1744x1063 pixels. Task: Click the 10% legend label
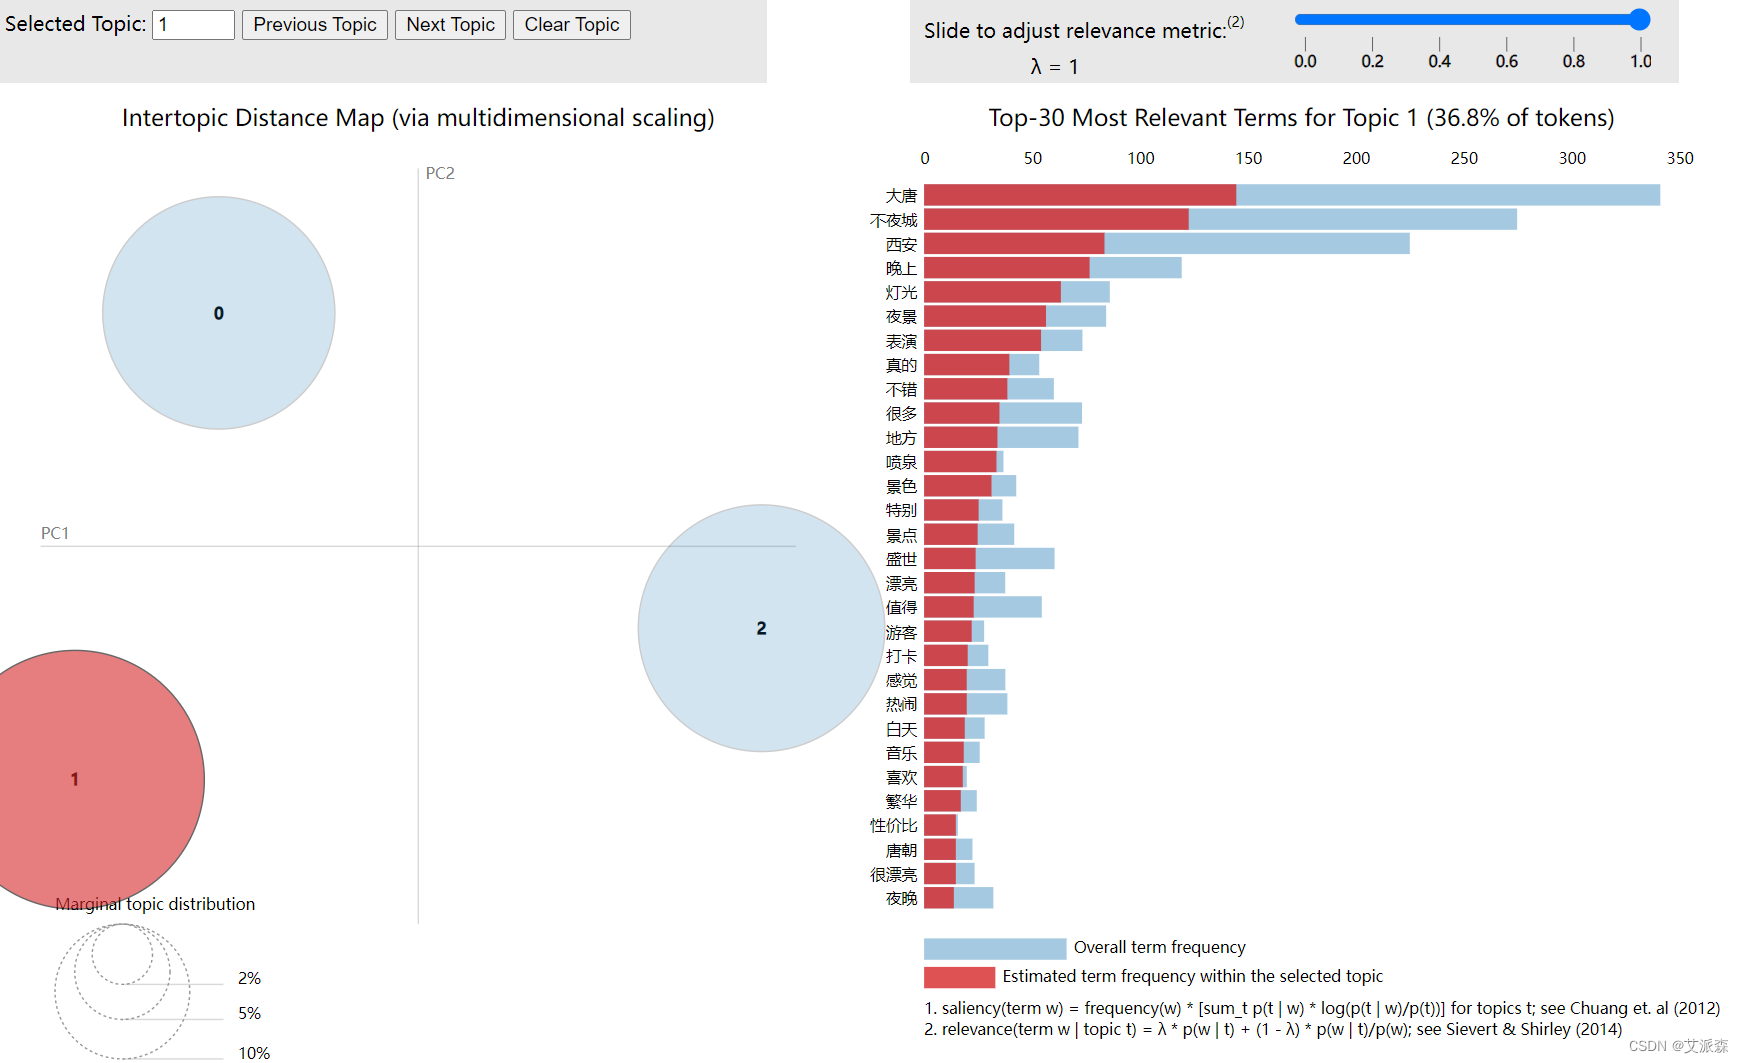(x=254, y=1052)
